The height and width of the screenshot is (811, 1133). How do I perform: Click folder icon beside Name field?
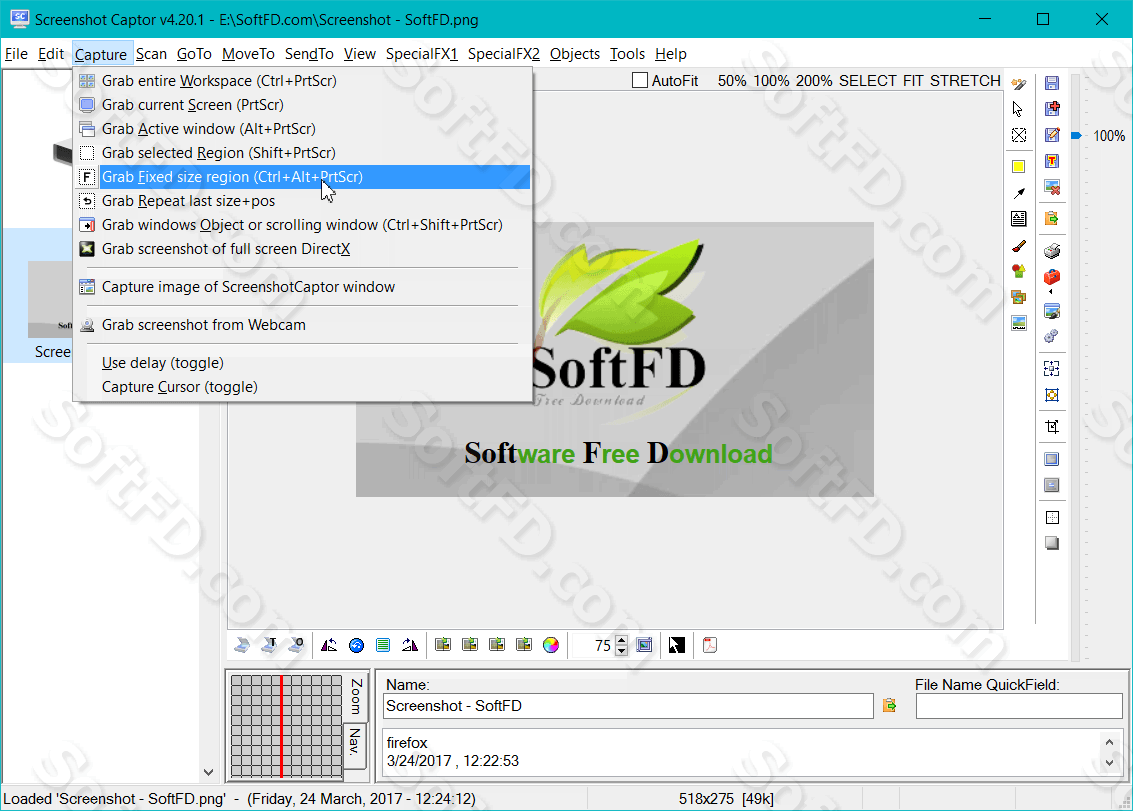tap(889, 705)
